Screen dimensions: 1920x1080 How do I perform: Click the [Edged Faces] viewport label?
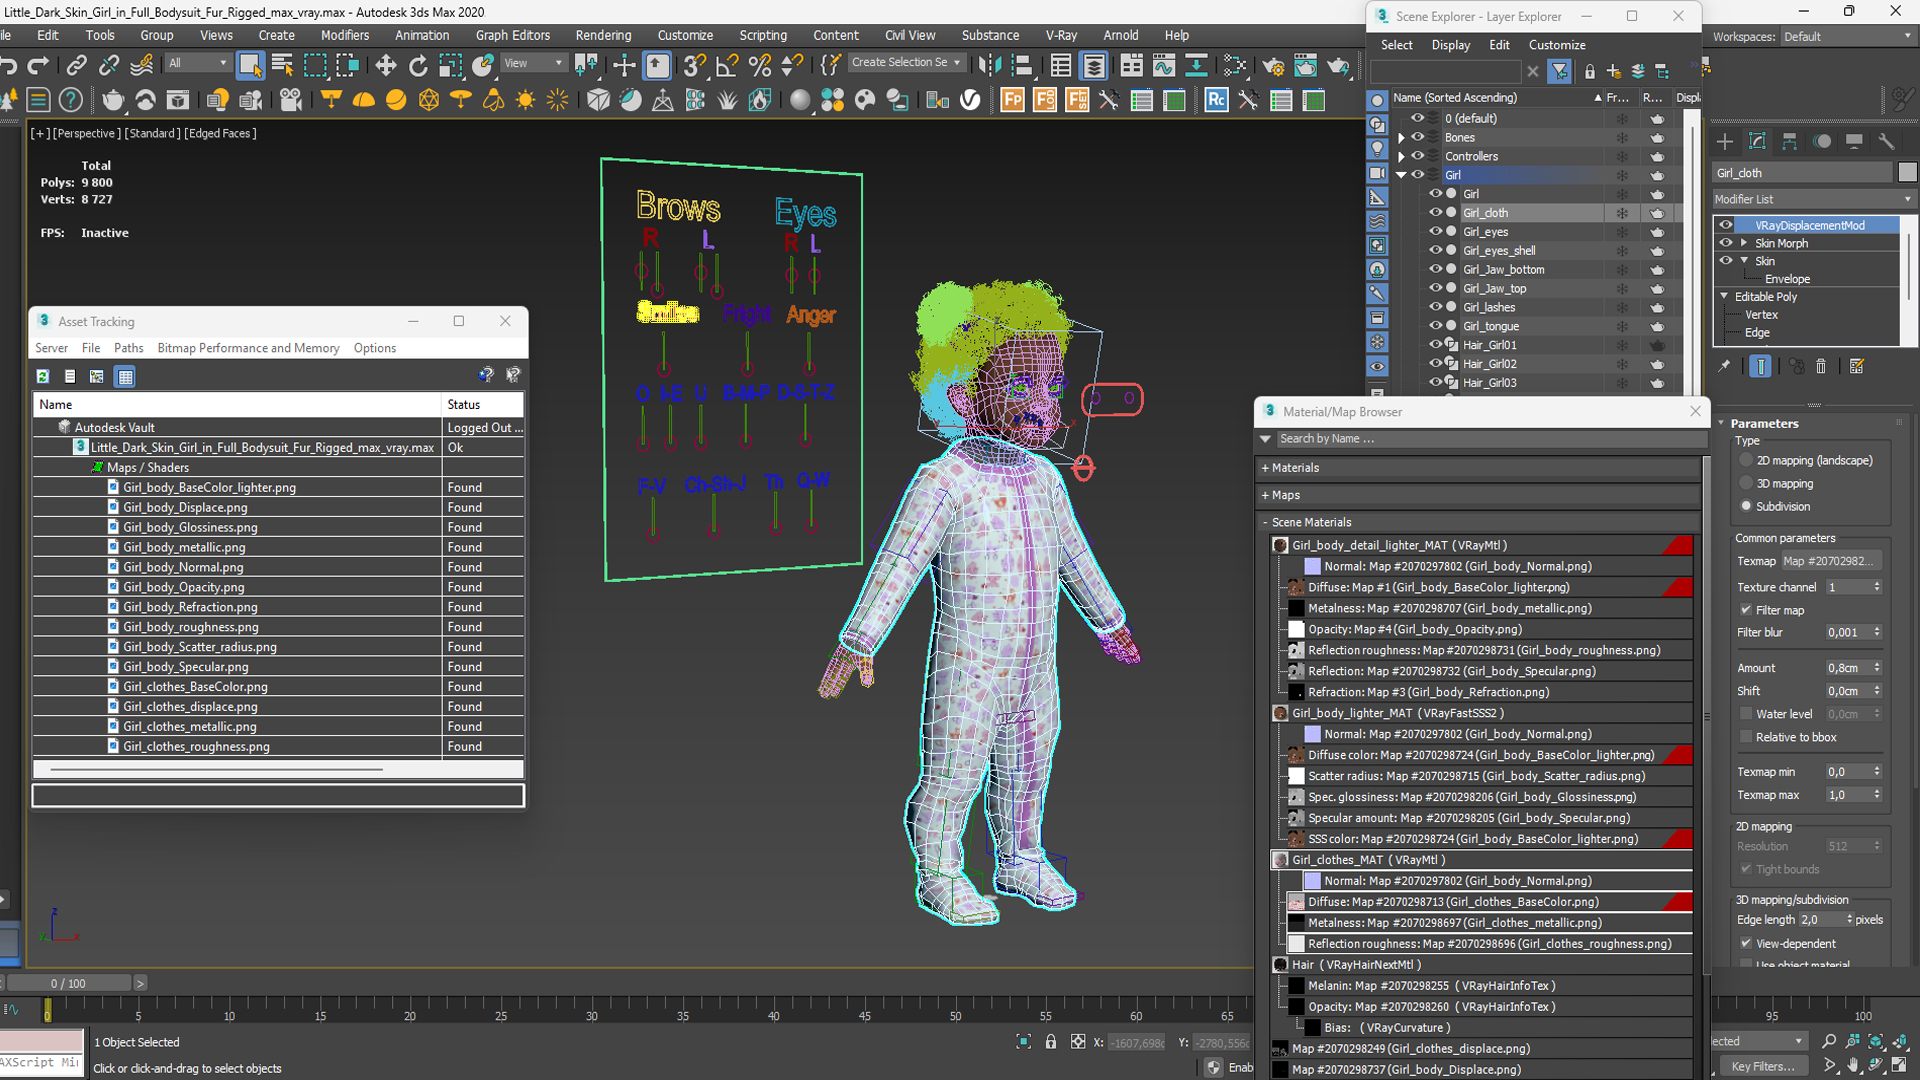tap(220, 133)
